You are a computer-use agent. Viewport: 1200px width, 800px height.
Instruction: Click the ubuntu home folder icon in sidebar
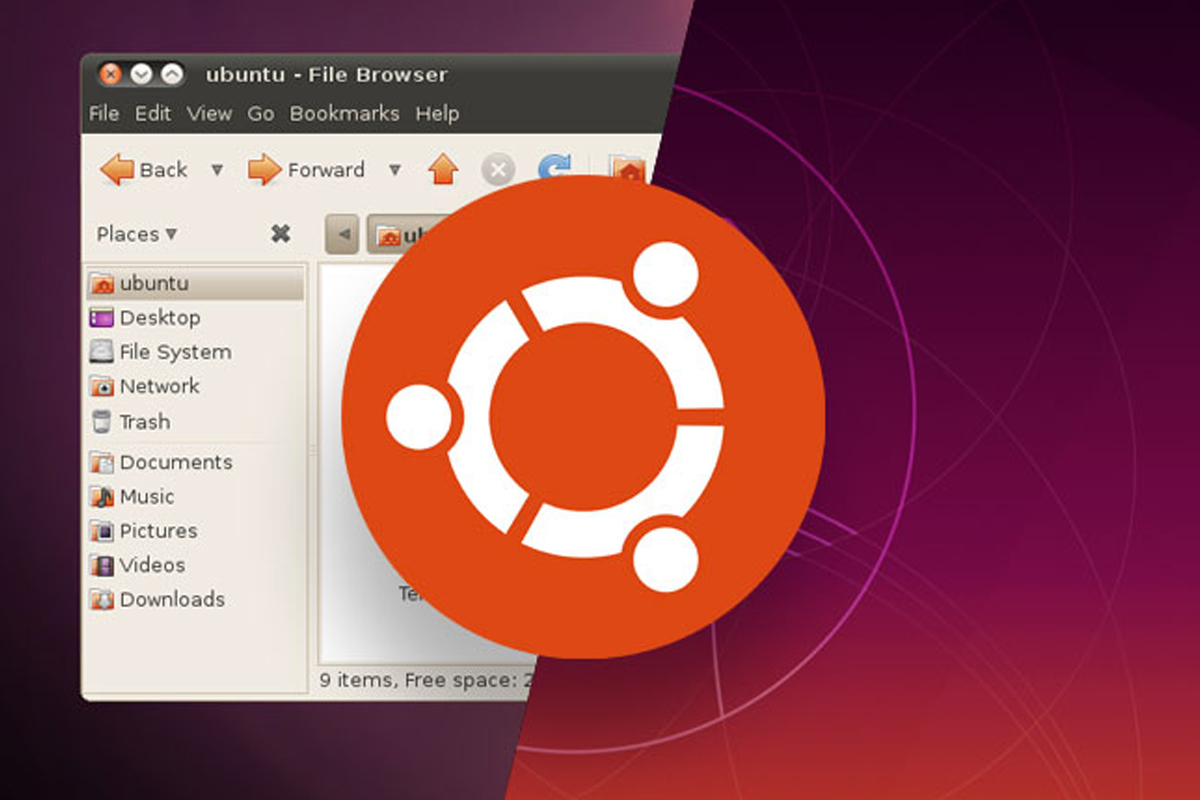click(101, 283)
